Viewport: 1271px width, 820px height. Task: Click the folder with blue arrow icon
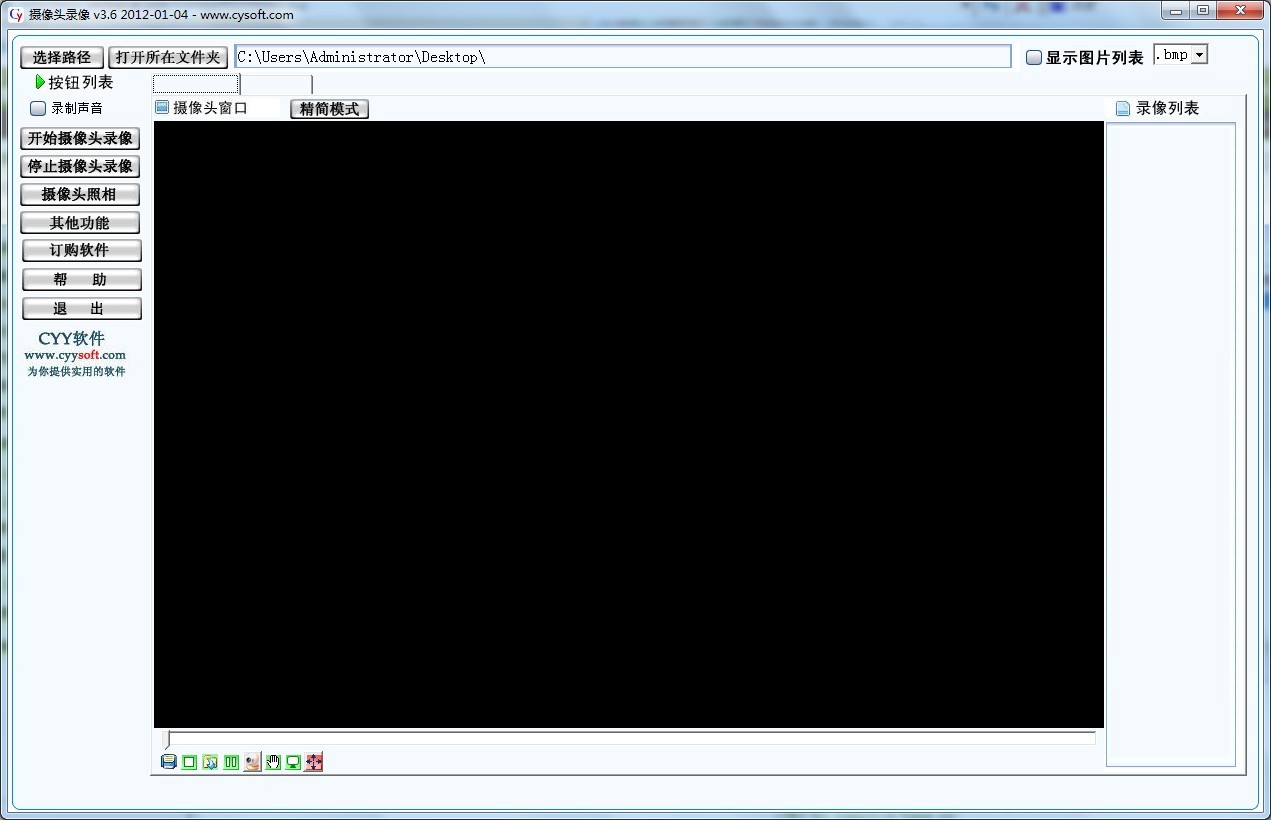click(210, 762)
